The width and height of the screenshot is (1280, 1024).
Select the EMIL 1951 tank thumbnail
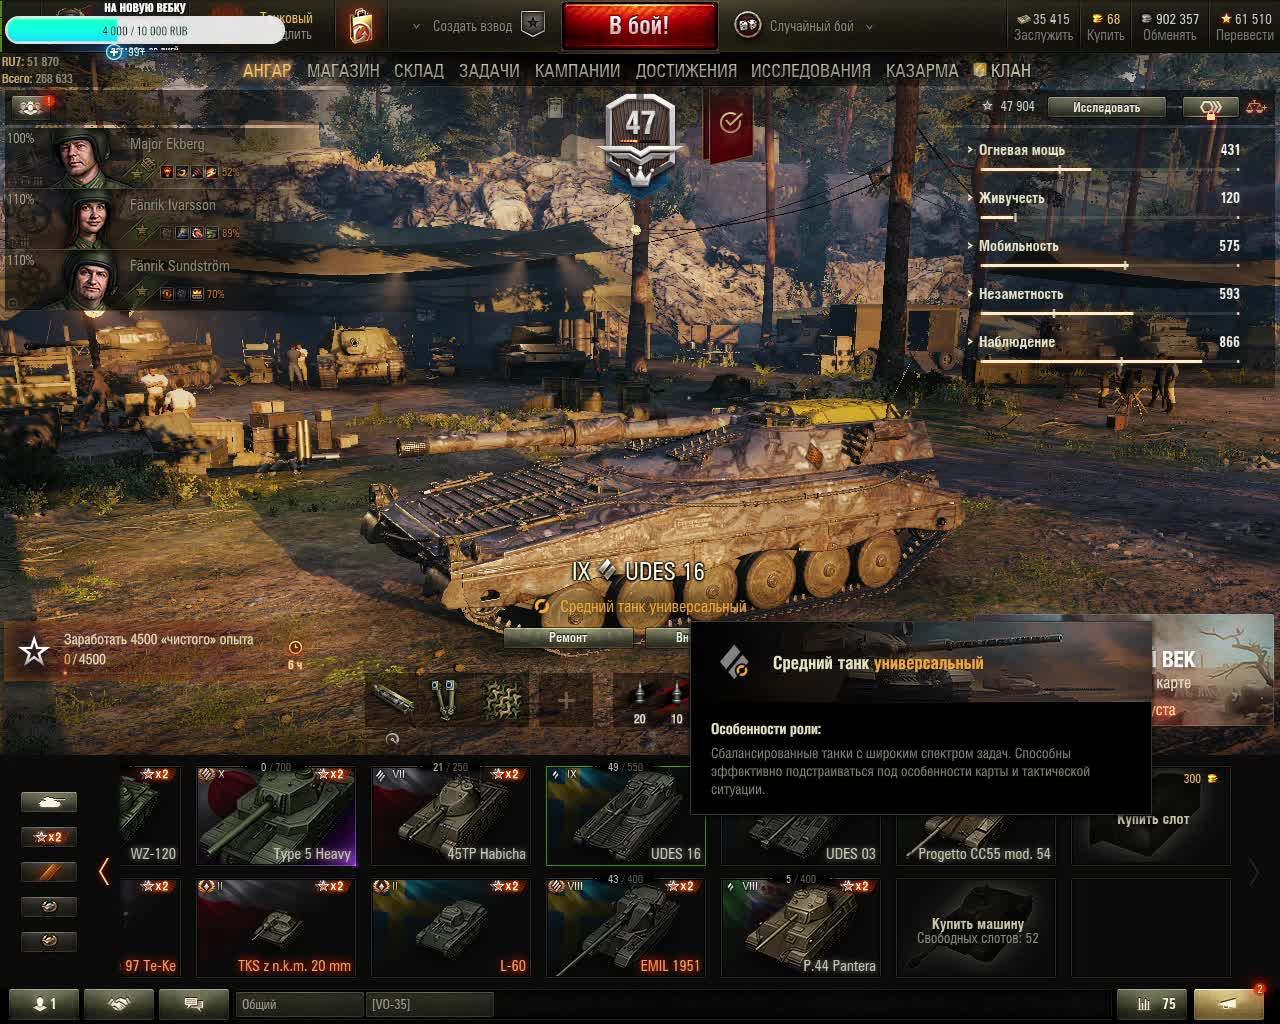626,928
